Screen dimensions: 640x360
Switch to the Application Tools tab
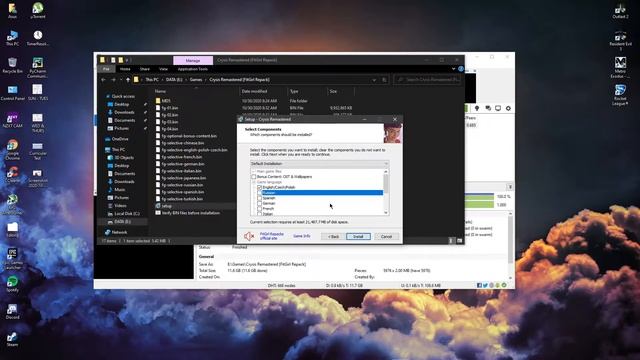[193, 69]
